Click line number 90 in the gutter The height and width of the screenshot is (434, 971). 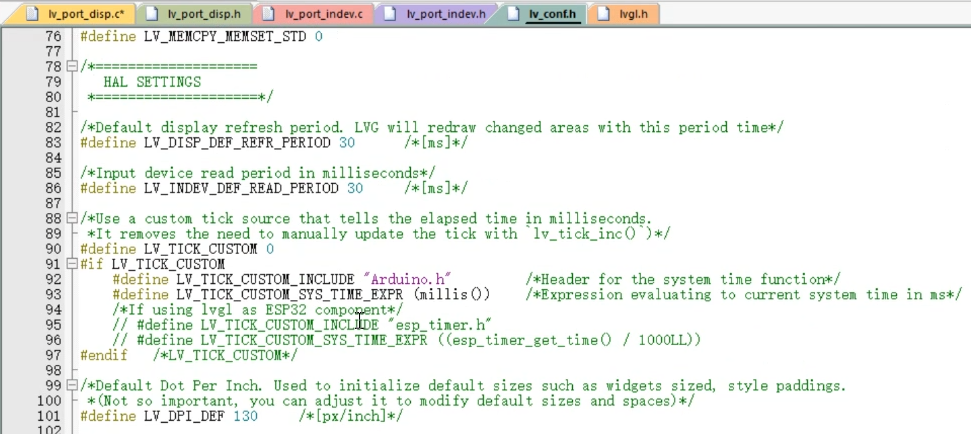[53, 249]
